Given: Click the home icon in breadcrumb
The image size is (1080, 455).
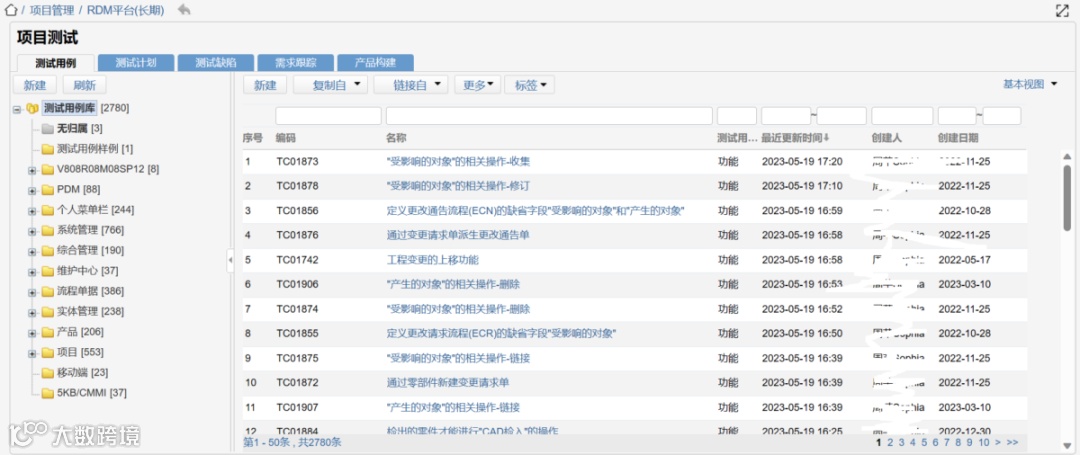Looking at the screenshot, I should (10, 10).
